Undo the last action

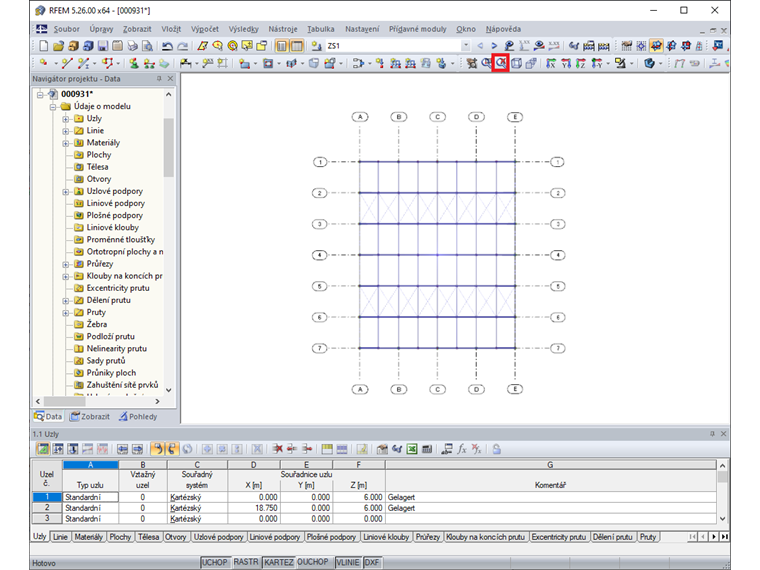(x=167, y=46)
